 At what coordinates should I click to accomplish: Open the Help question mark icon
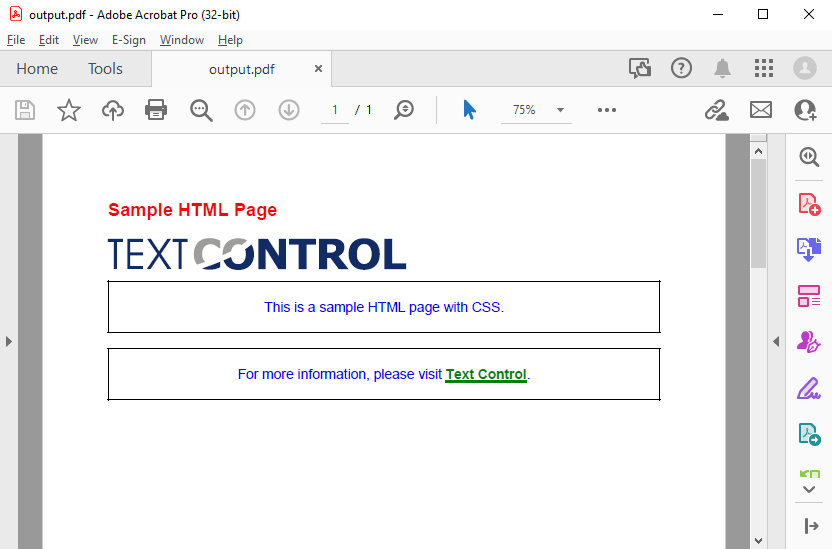681,68
